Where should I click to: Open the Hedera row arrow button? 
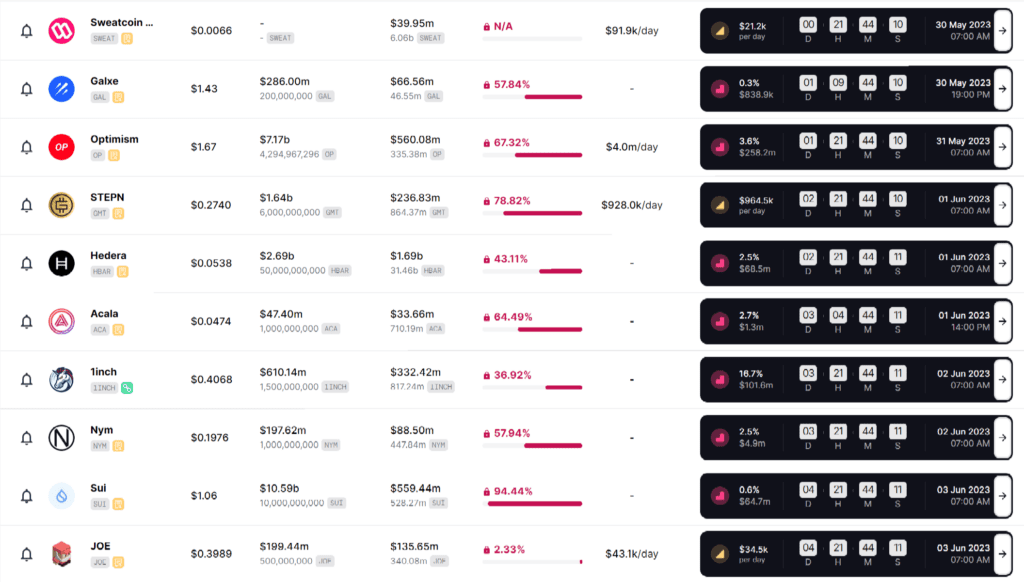click(x=1003, y=263)
